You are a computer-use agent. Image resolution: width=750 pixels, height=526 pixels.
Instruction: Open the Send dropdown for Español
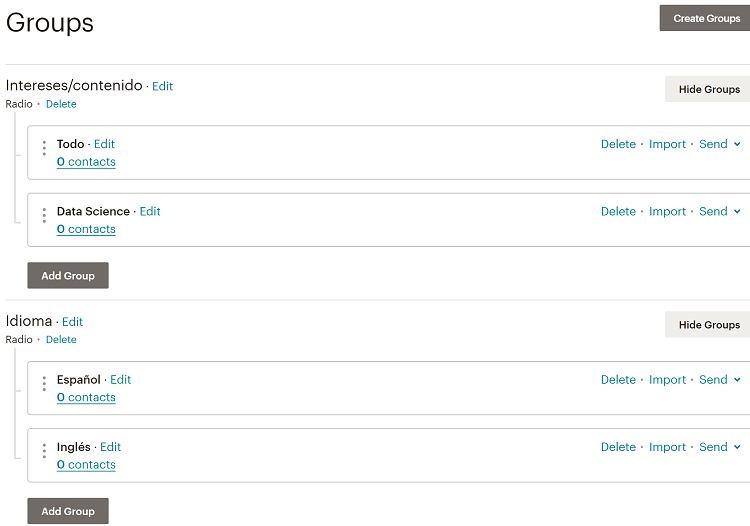(x=720, y=379)
